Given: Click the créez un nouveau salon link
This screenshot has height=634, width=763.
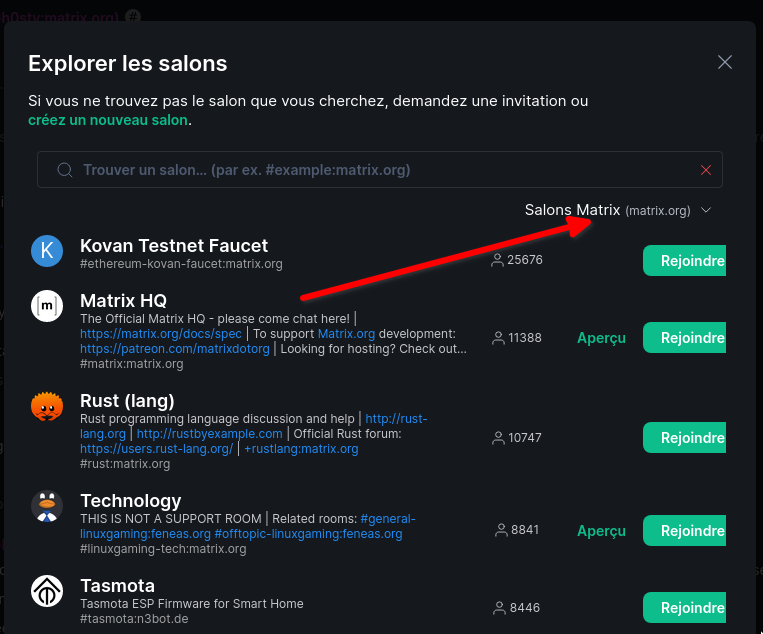Looking at the screenshot, I should point(108,120).
